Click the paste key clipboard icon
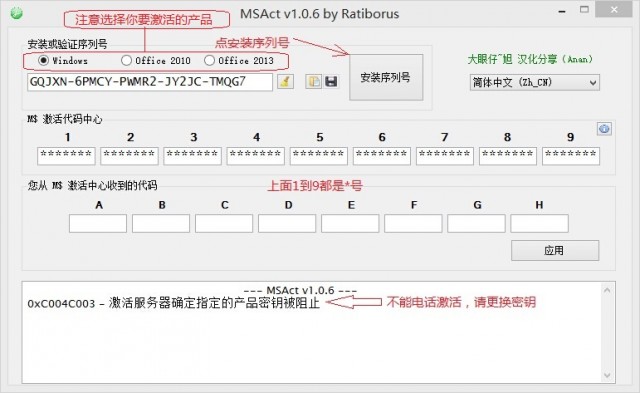640x393 pixels. (x=313, y=82)
